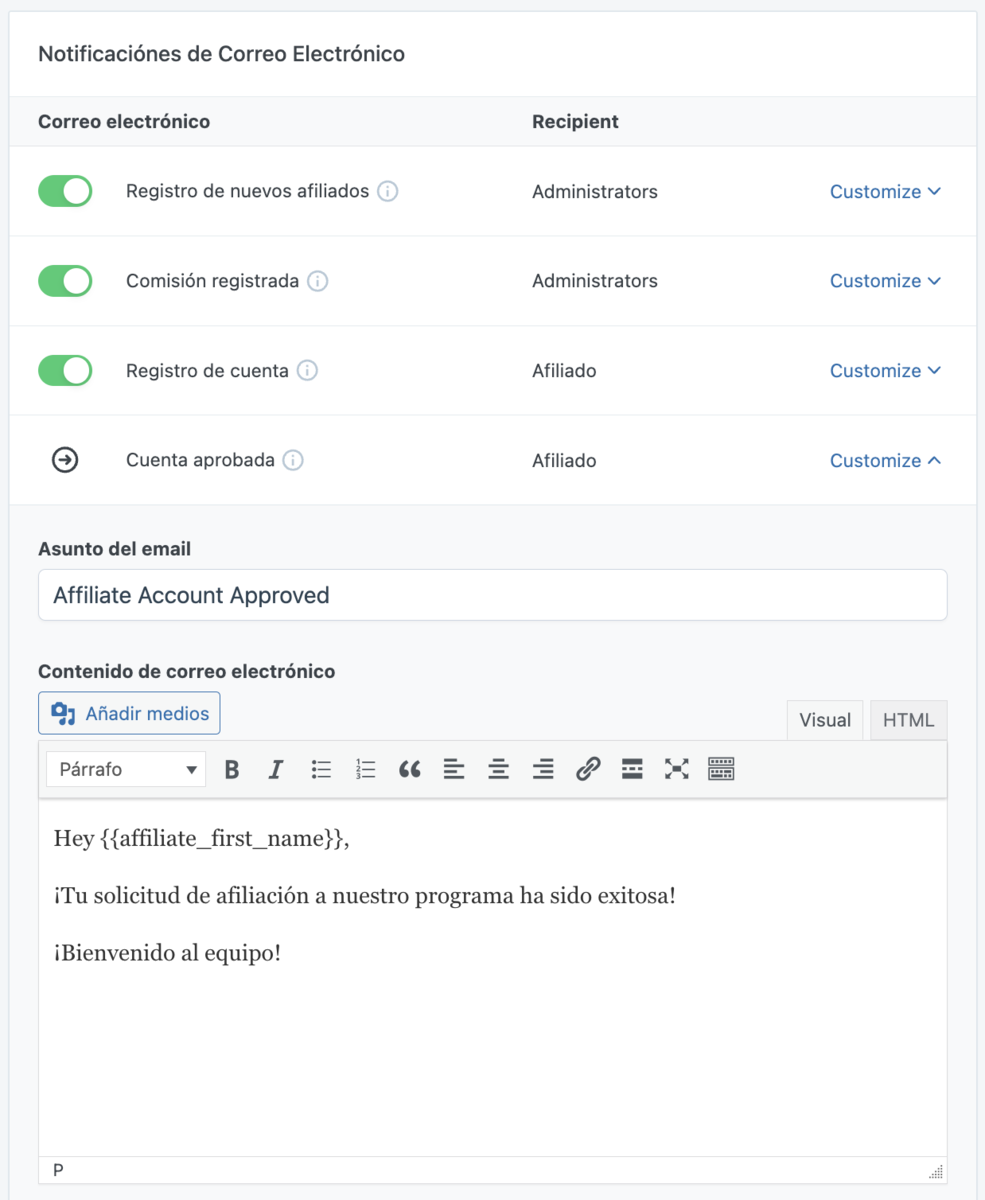Disable Registro de nuevos afiliados notification
Viewport: 985px width, 1200px height.
tap(65, 191)
